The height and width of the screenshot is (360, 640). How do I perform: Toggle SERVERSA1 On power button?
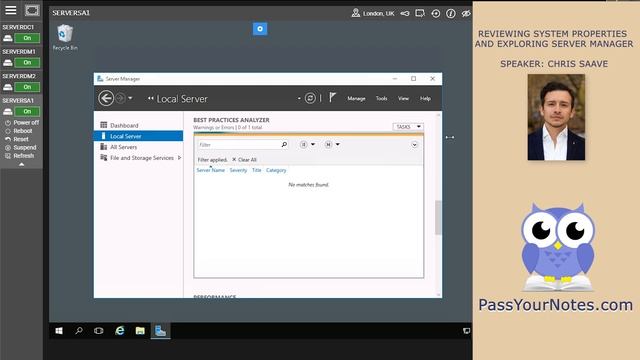point(27,111)
